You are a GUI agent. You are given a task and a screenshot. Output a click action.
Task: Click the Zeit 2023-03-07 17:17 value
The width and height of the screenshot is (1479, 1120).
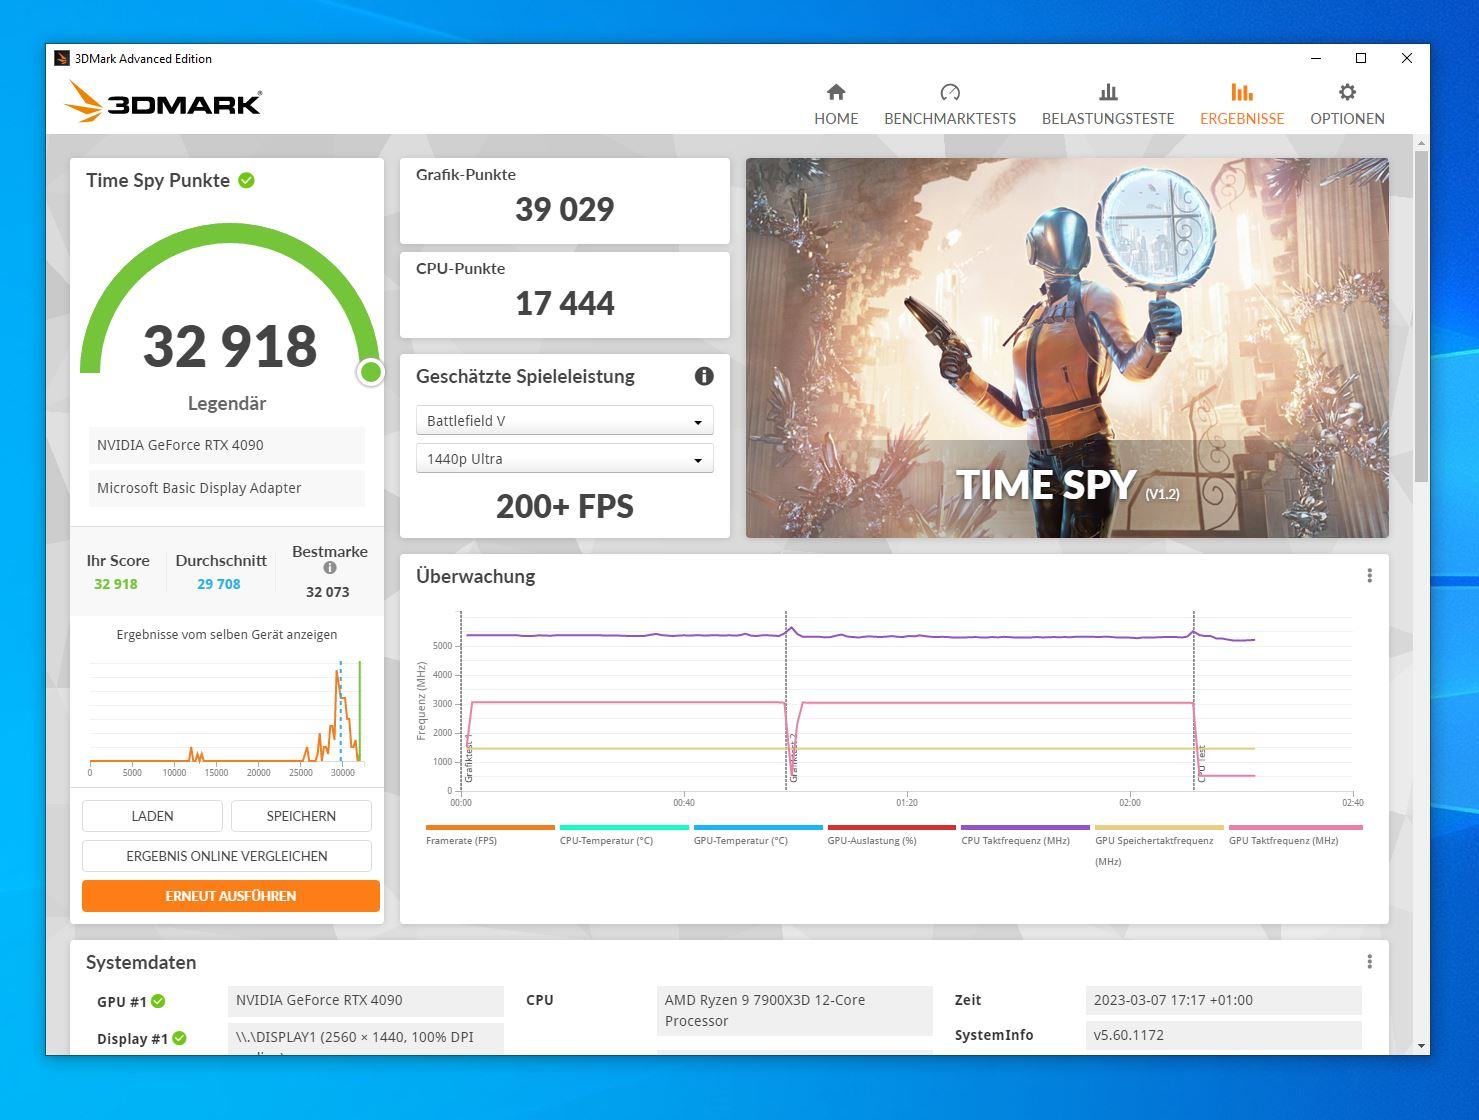1224,1000
